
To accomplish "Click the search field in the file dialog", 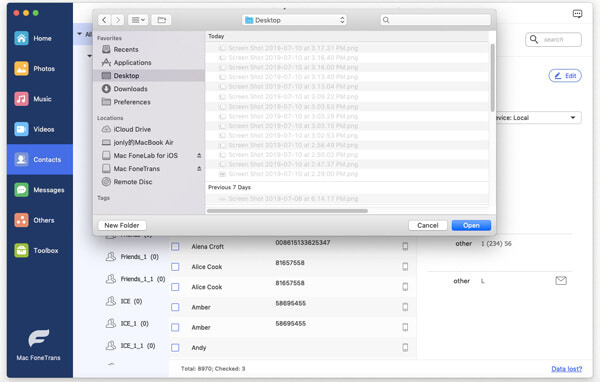I will pyautogui.click(x=435, y=20).
